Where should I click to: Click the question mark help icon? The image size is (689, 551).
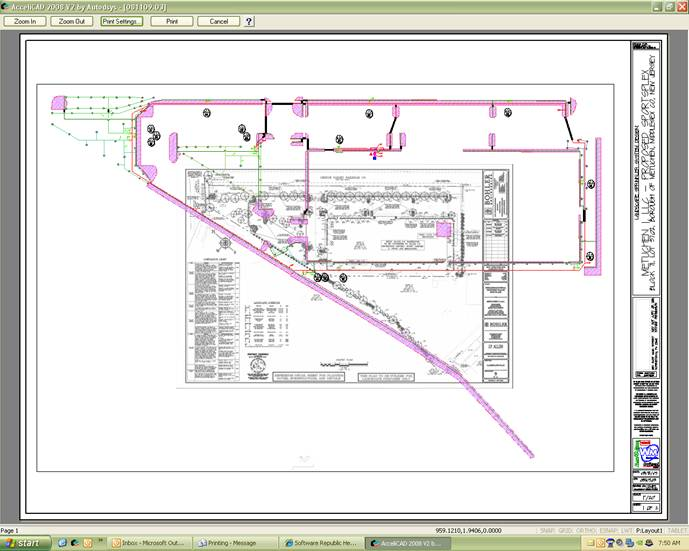pyautogui.click(x=249, y=21)
